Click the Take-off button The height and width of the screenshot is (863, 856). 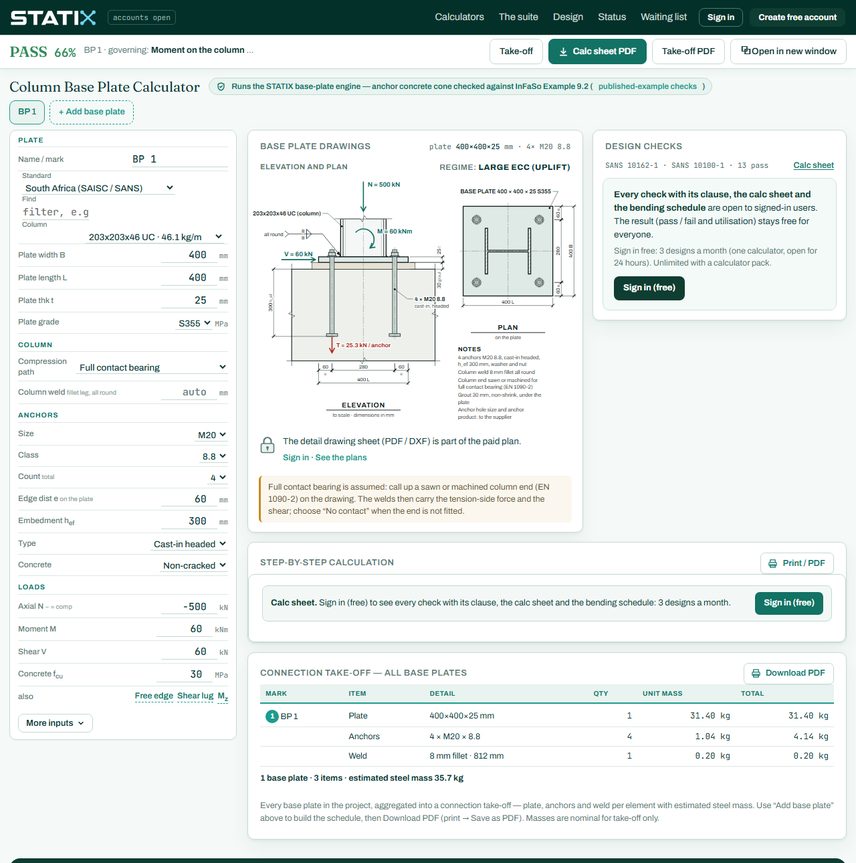pos(516,51)
